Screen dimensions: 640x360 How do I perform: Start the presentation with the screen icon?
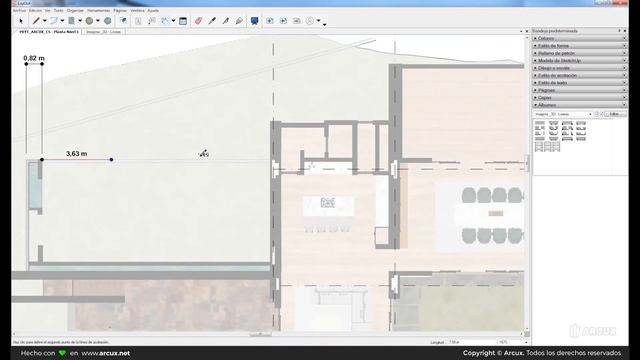tap(254, 21)
